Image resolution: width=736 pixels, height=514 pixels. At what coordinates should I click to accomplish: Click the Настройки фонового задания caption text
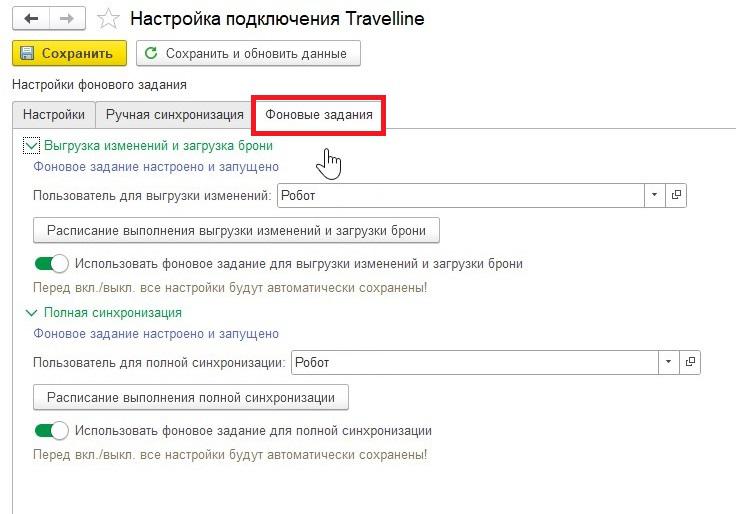click(x=100, y=85)
